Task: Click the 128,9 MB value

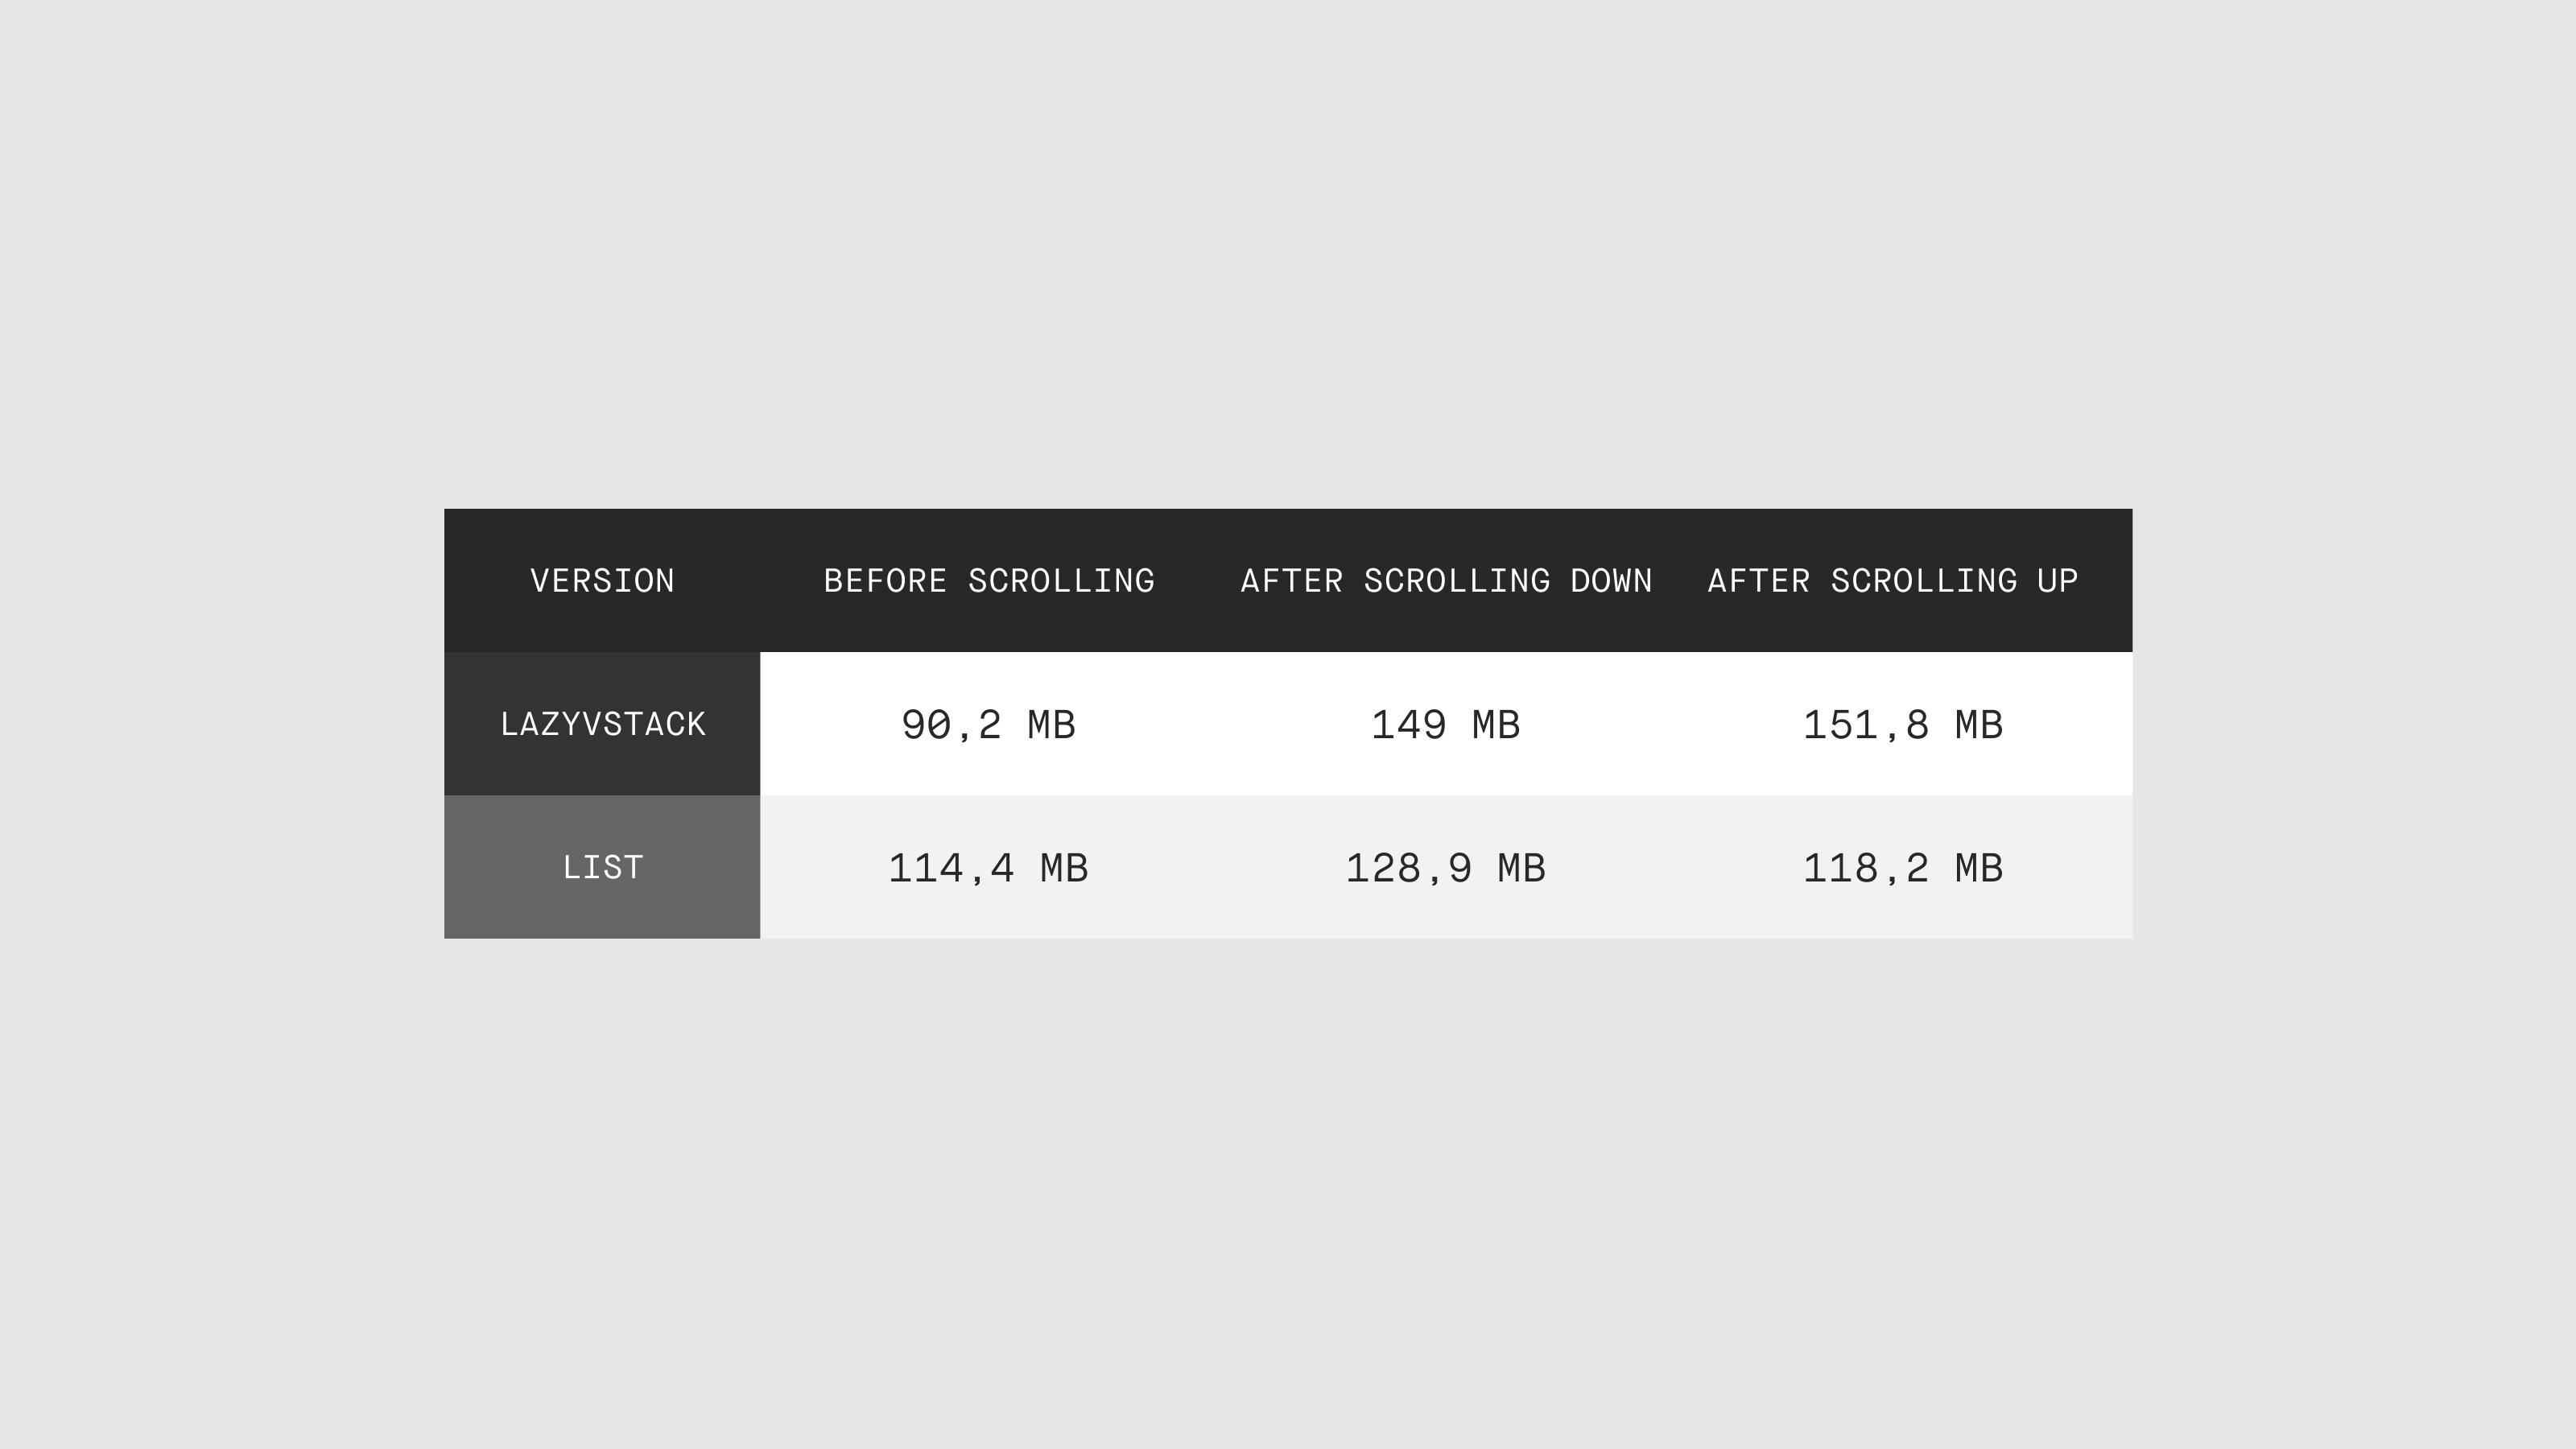Action: (1446, 867)
